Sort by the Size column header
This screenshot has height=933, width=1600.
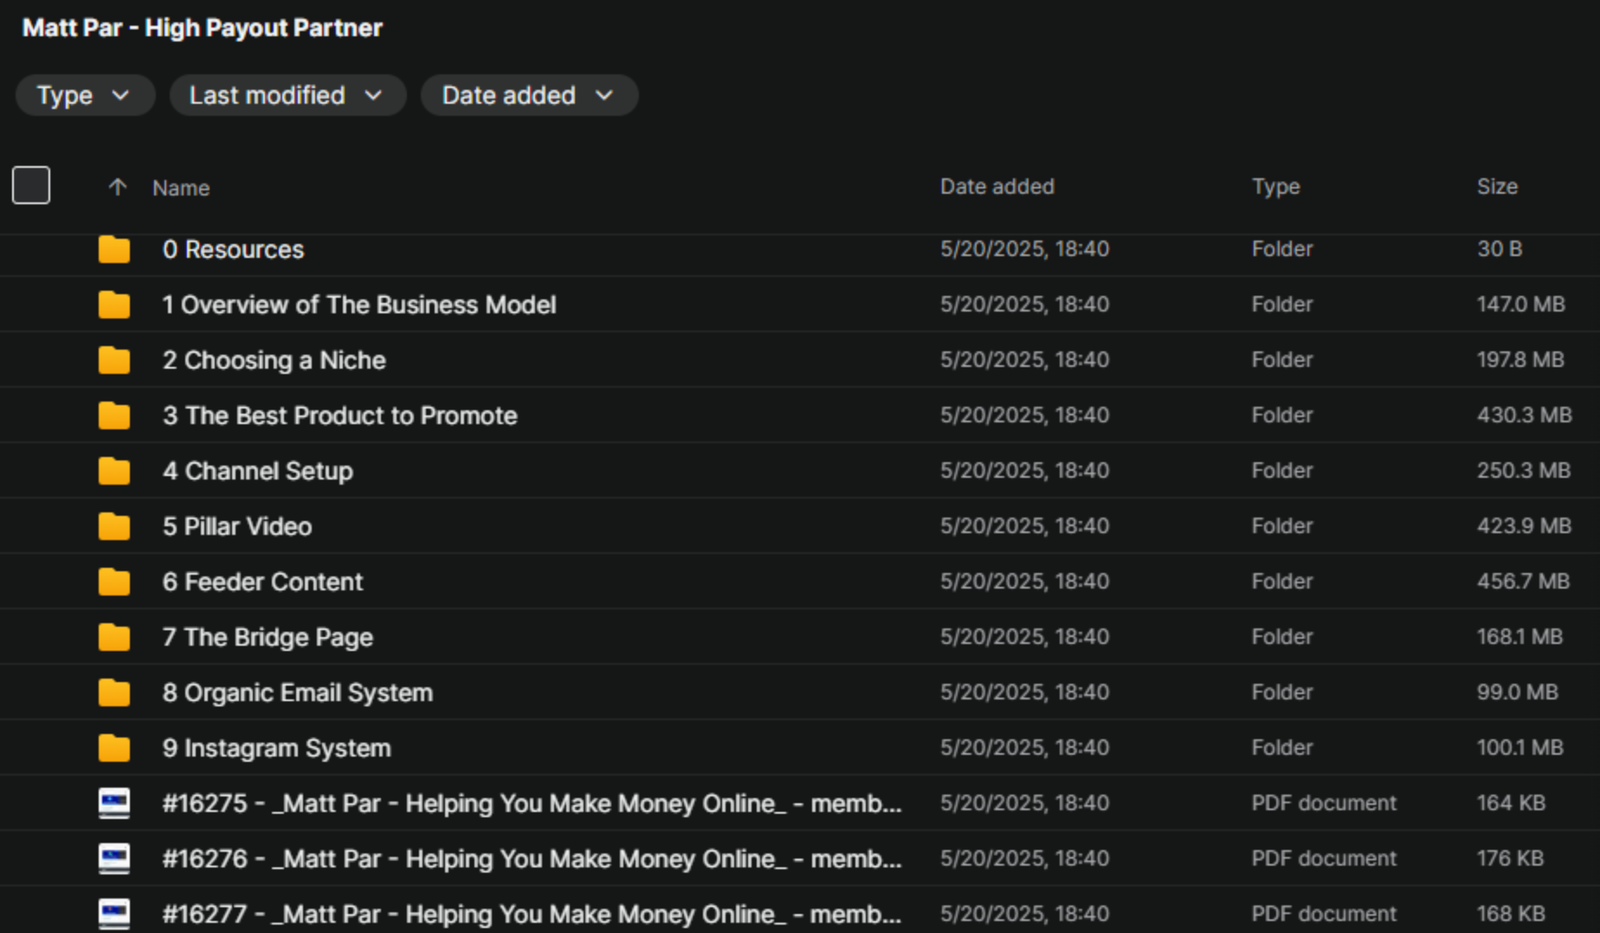(1496, 187)
